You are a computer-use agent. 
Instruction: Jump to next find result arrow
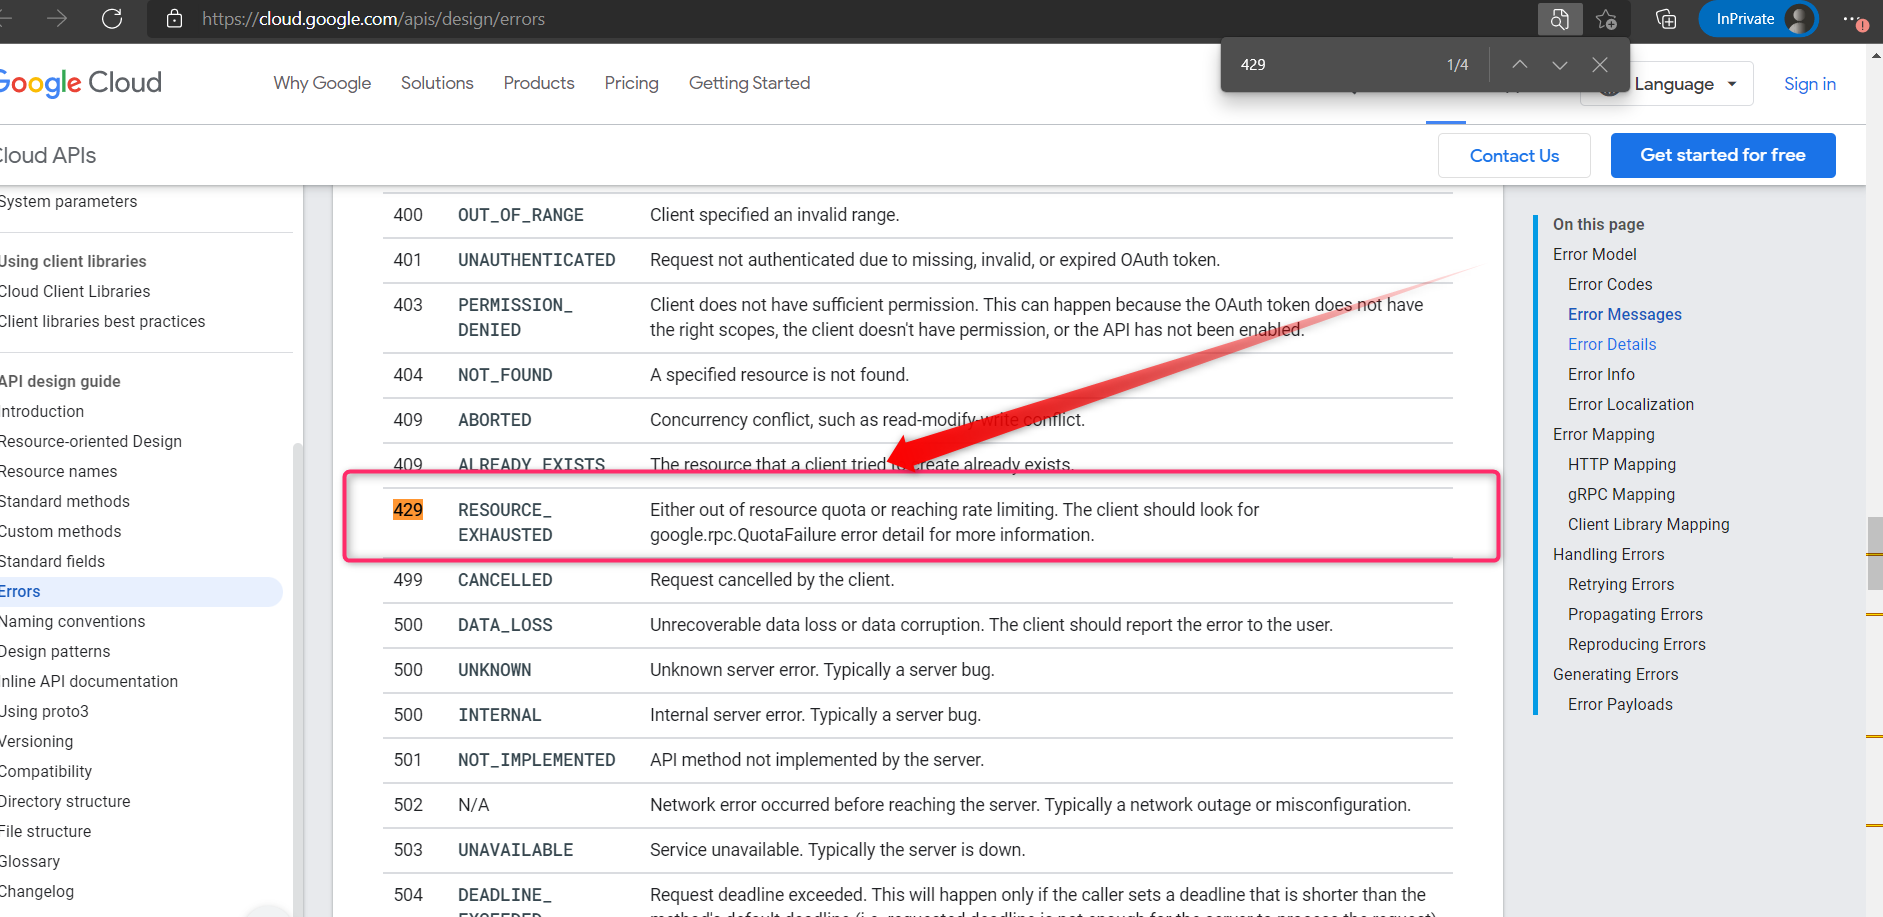coord(1559,65)
